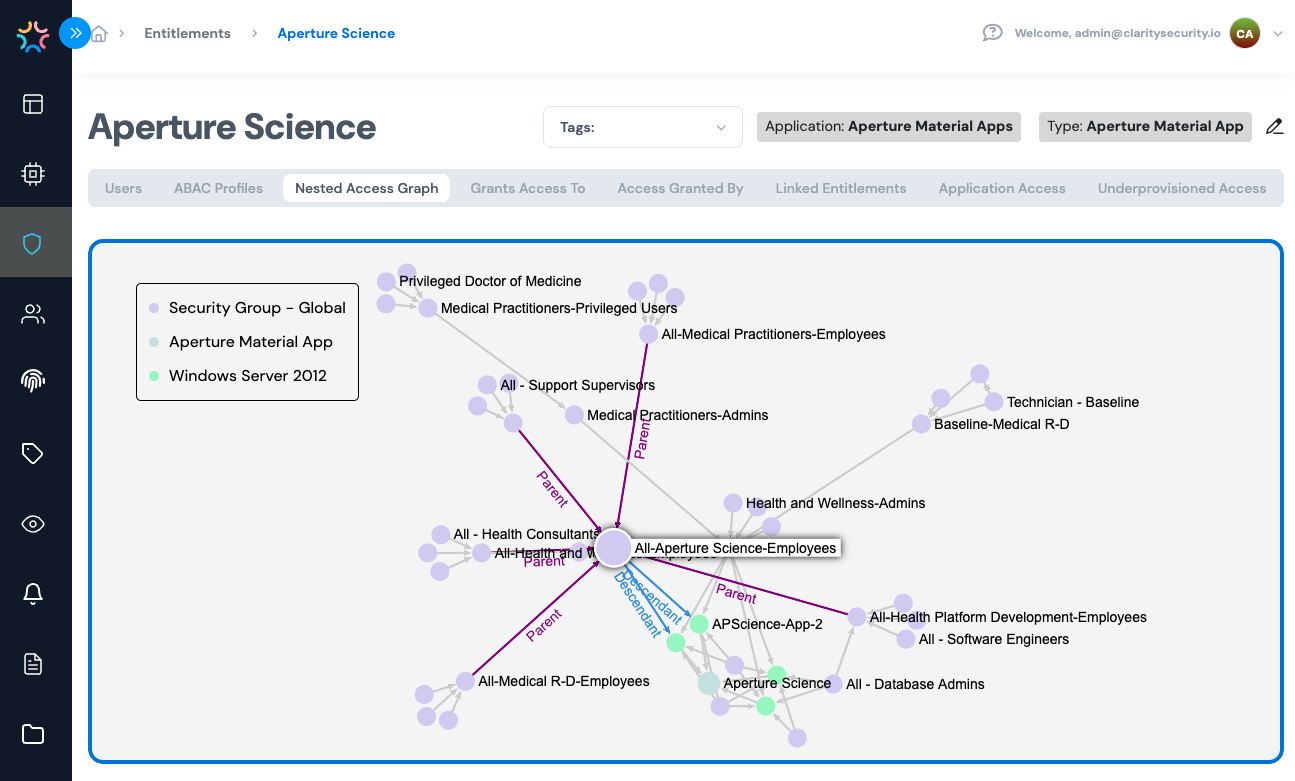Open the Tags filter dropdown
The width and height of the screenshot is (1295, 781).
click(643, 126)
